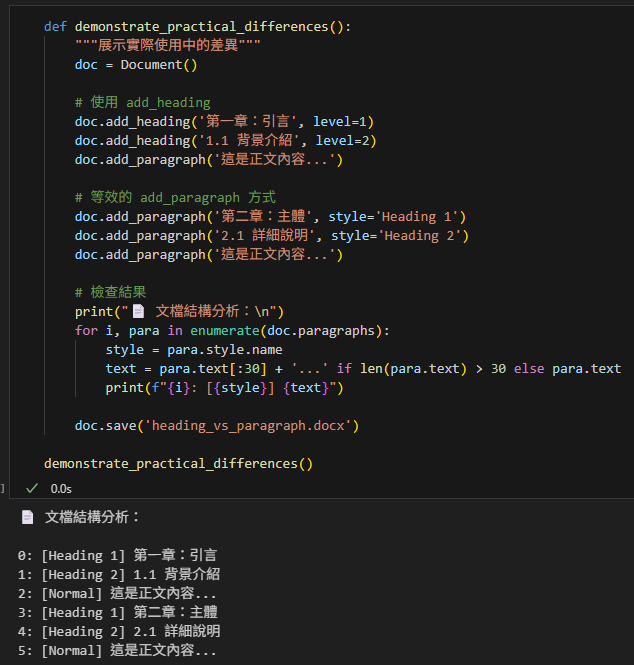Click output row 5: [Normal] 這是正文內容

coord(117,650)
